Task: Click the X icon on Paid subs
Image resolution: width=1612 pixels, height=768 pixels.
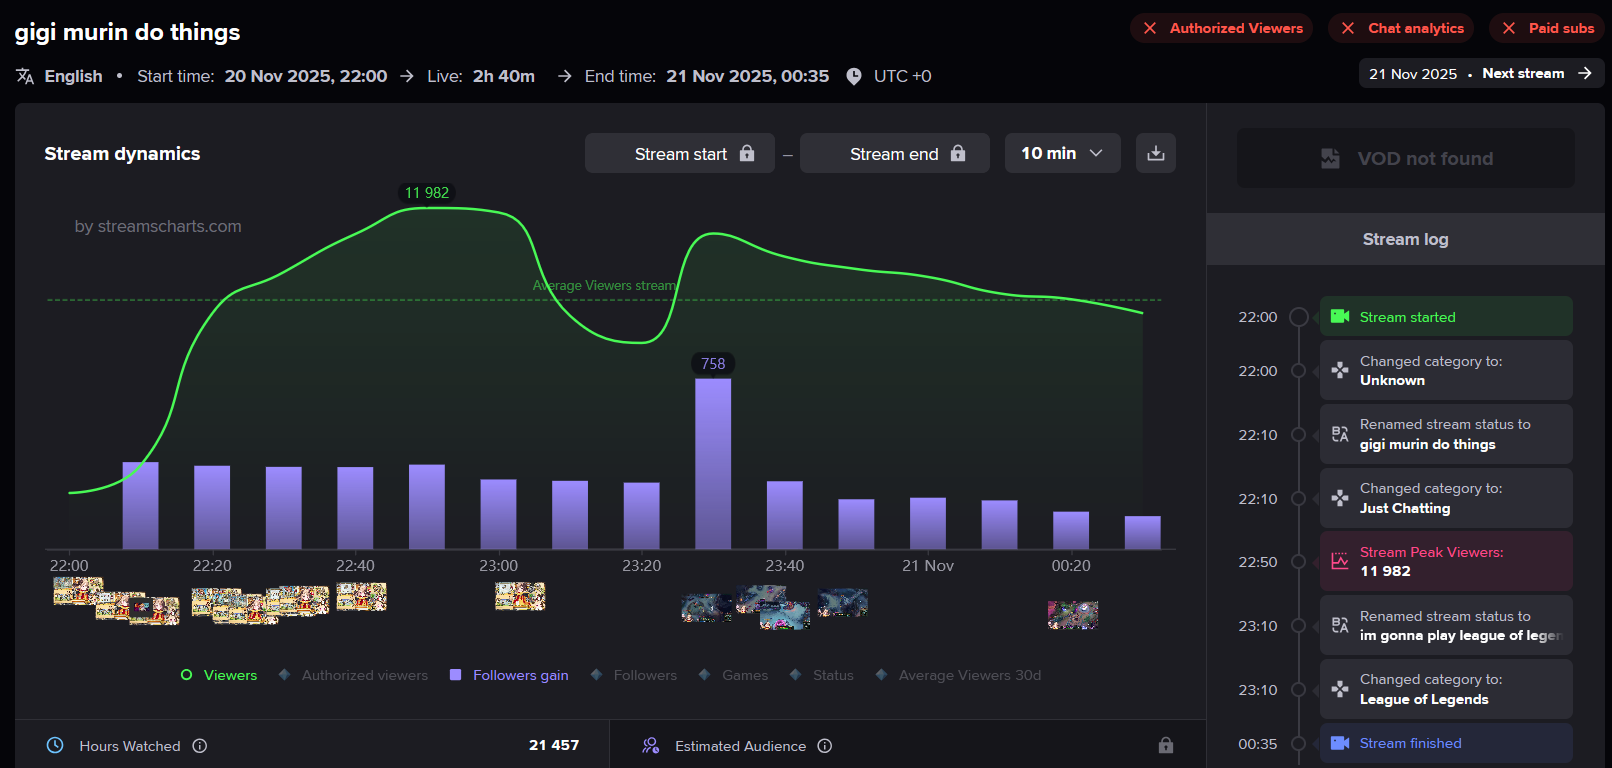Action: tap(1509, 28)
